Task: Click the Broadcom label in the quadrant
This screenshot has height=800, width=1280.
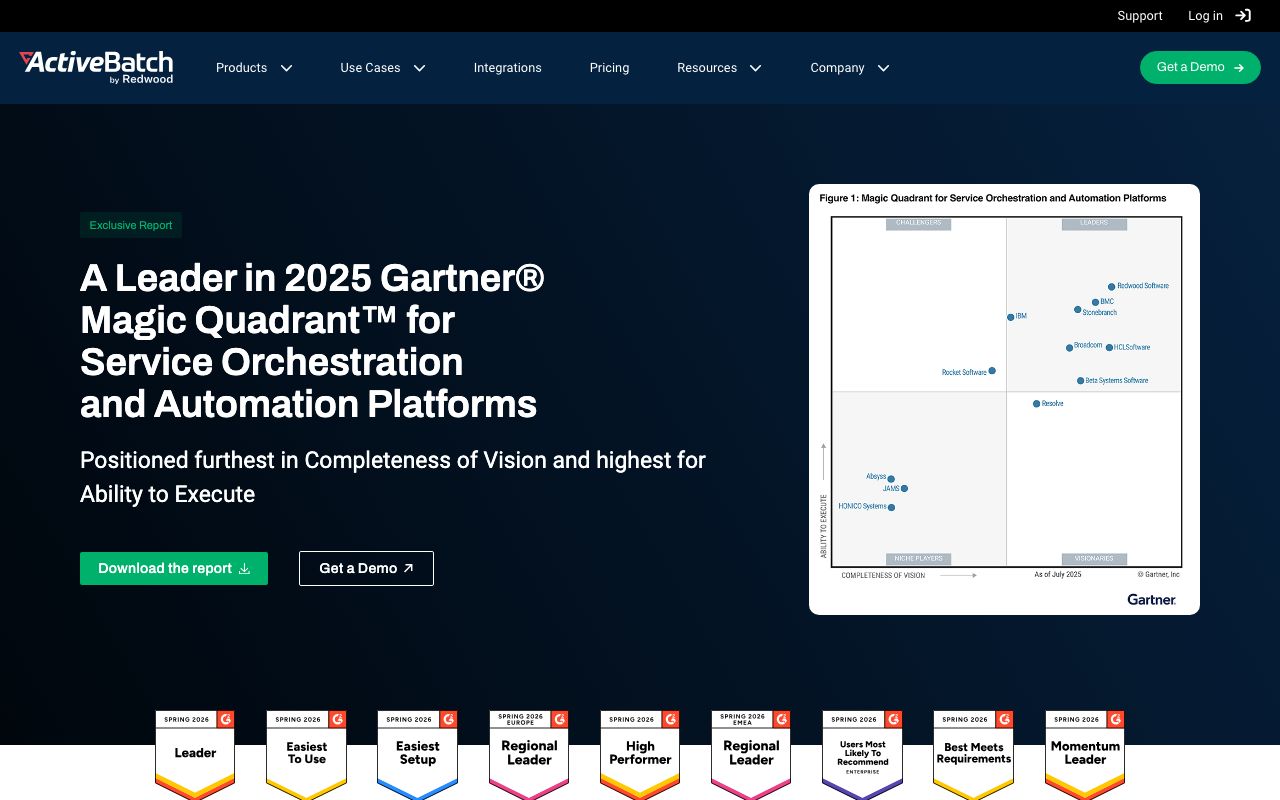Action: 1088,346
